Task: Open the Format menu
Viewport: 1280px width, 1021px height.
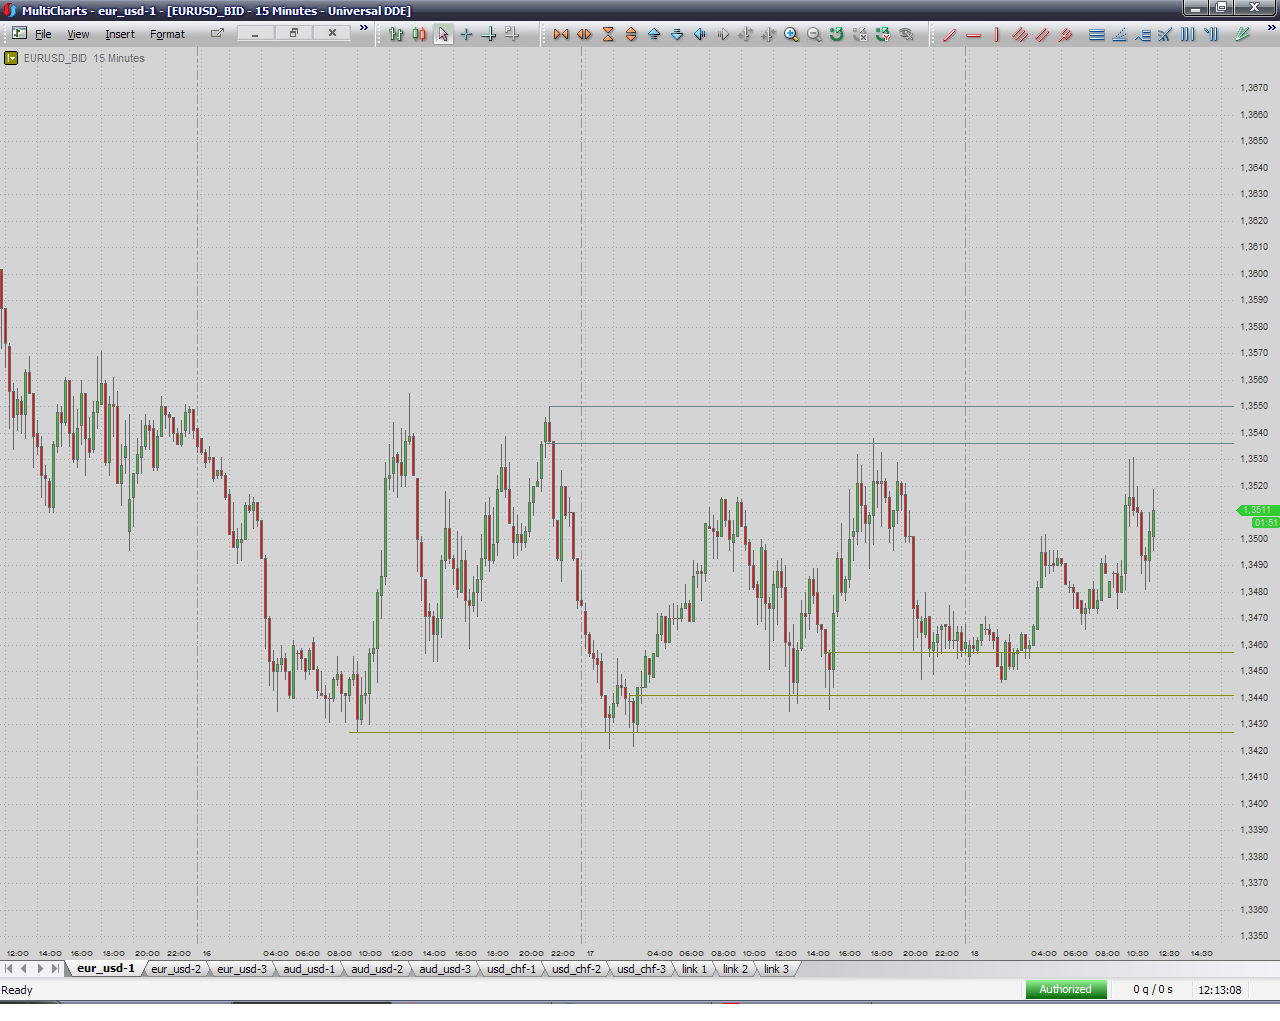Action: click(167, 34)
